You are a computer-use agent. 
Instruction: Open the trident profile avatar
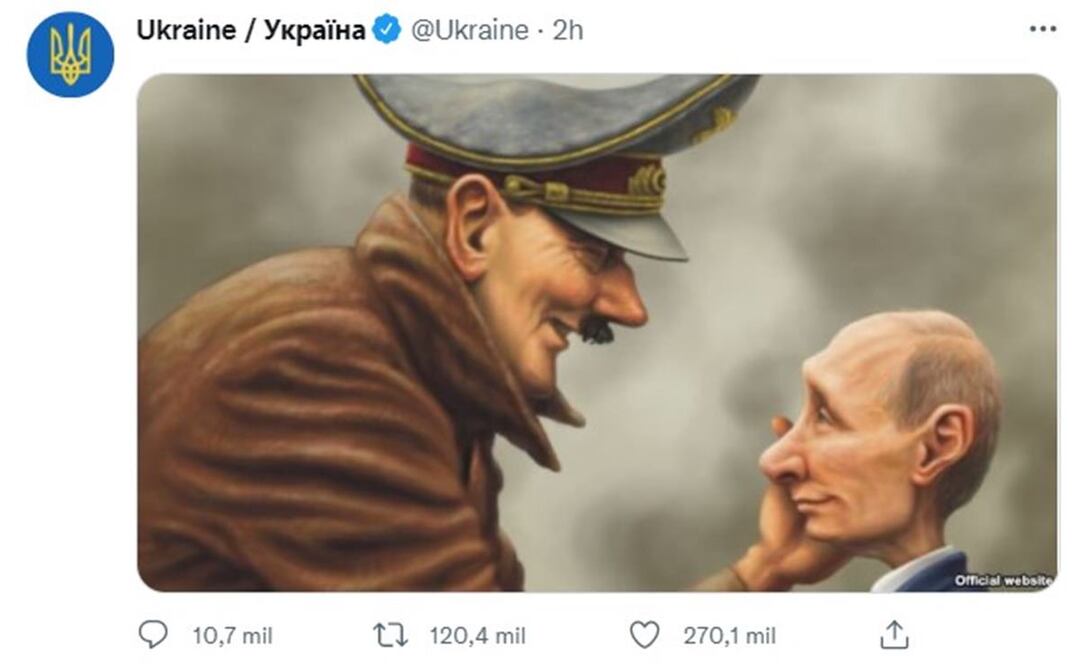70,54
